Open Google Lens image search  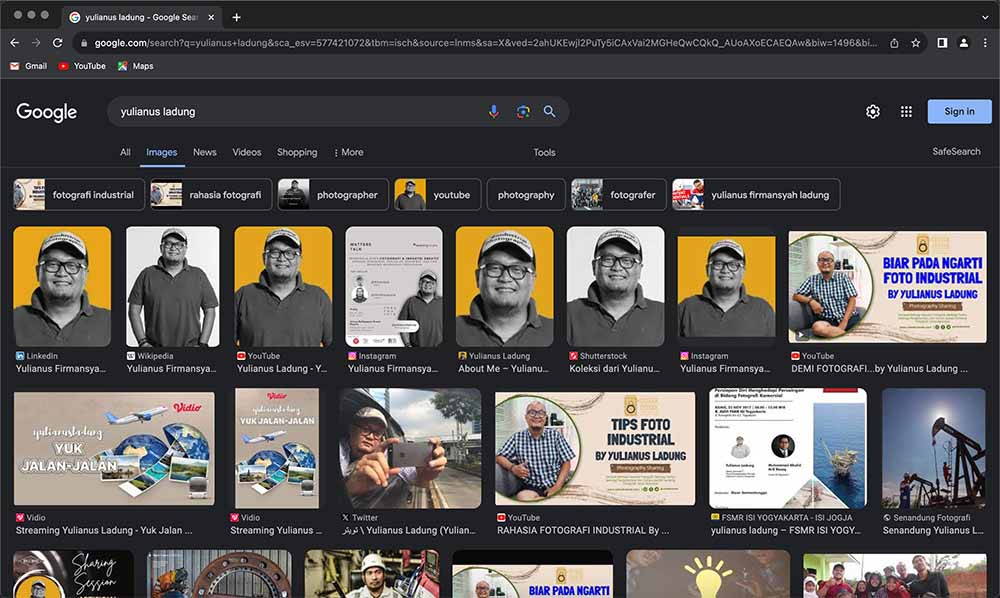point(522,112)
